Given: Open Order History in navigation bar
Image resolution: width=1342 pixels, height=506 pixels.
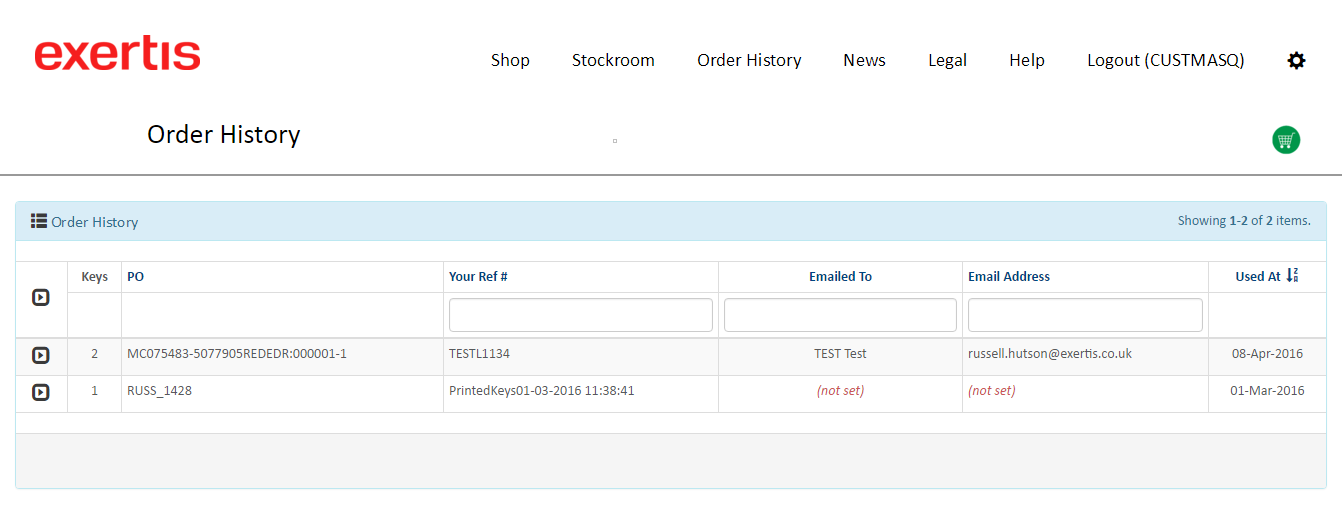Looking at the screenshot, I should tap(749, 60).
